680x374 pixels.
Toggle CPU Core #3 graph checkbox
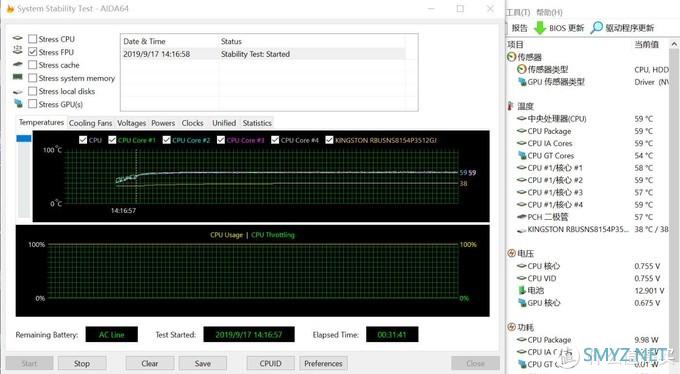[x=221, y=140]
